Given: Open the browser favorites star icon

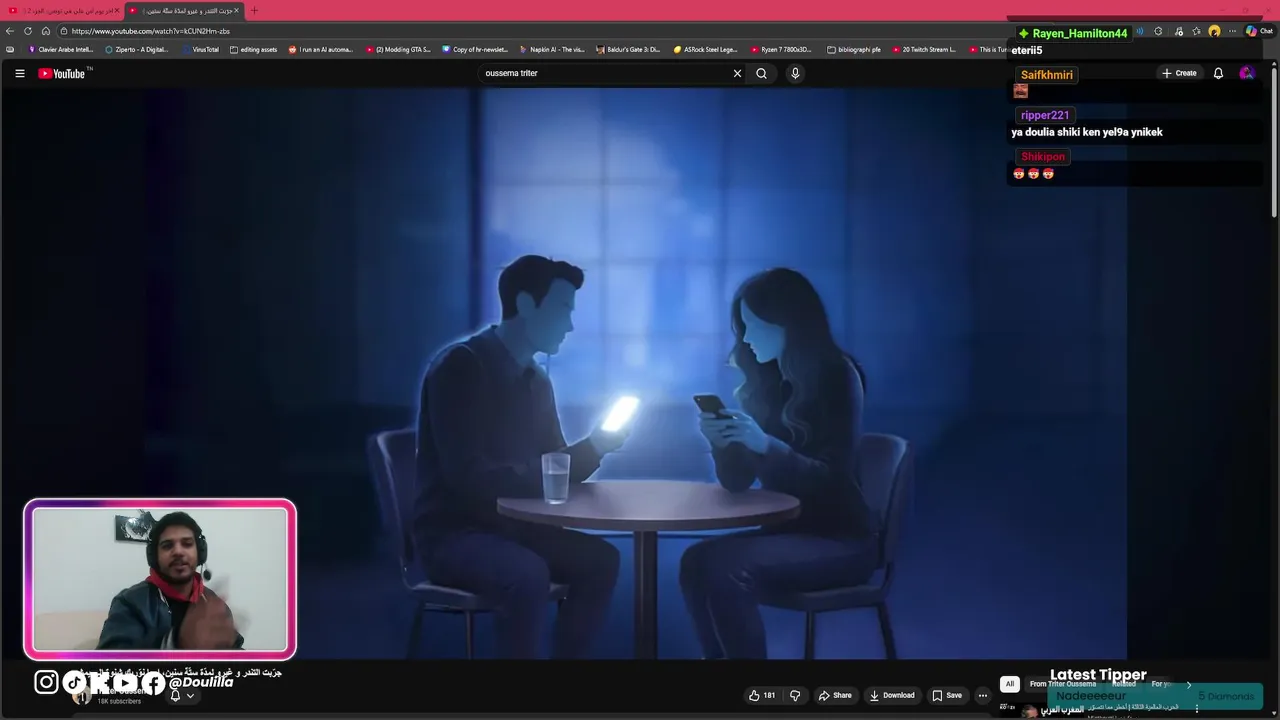Looking at the screenshot, I should (1196, 31).
